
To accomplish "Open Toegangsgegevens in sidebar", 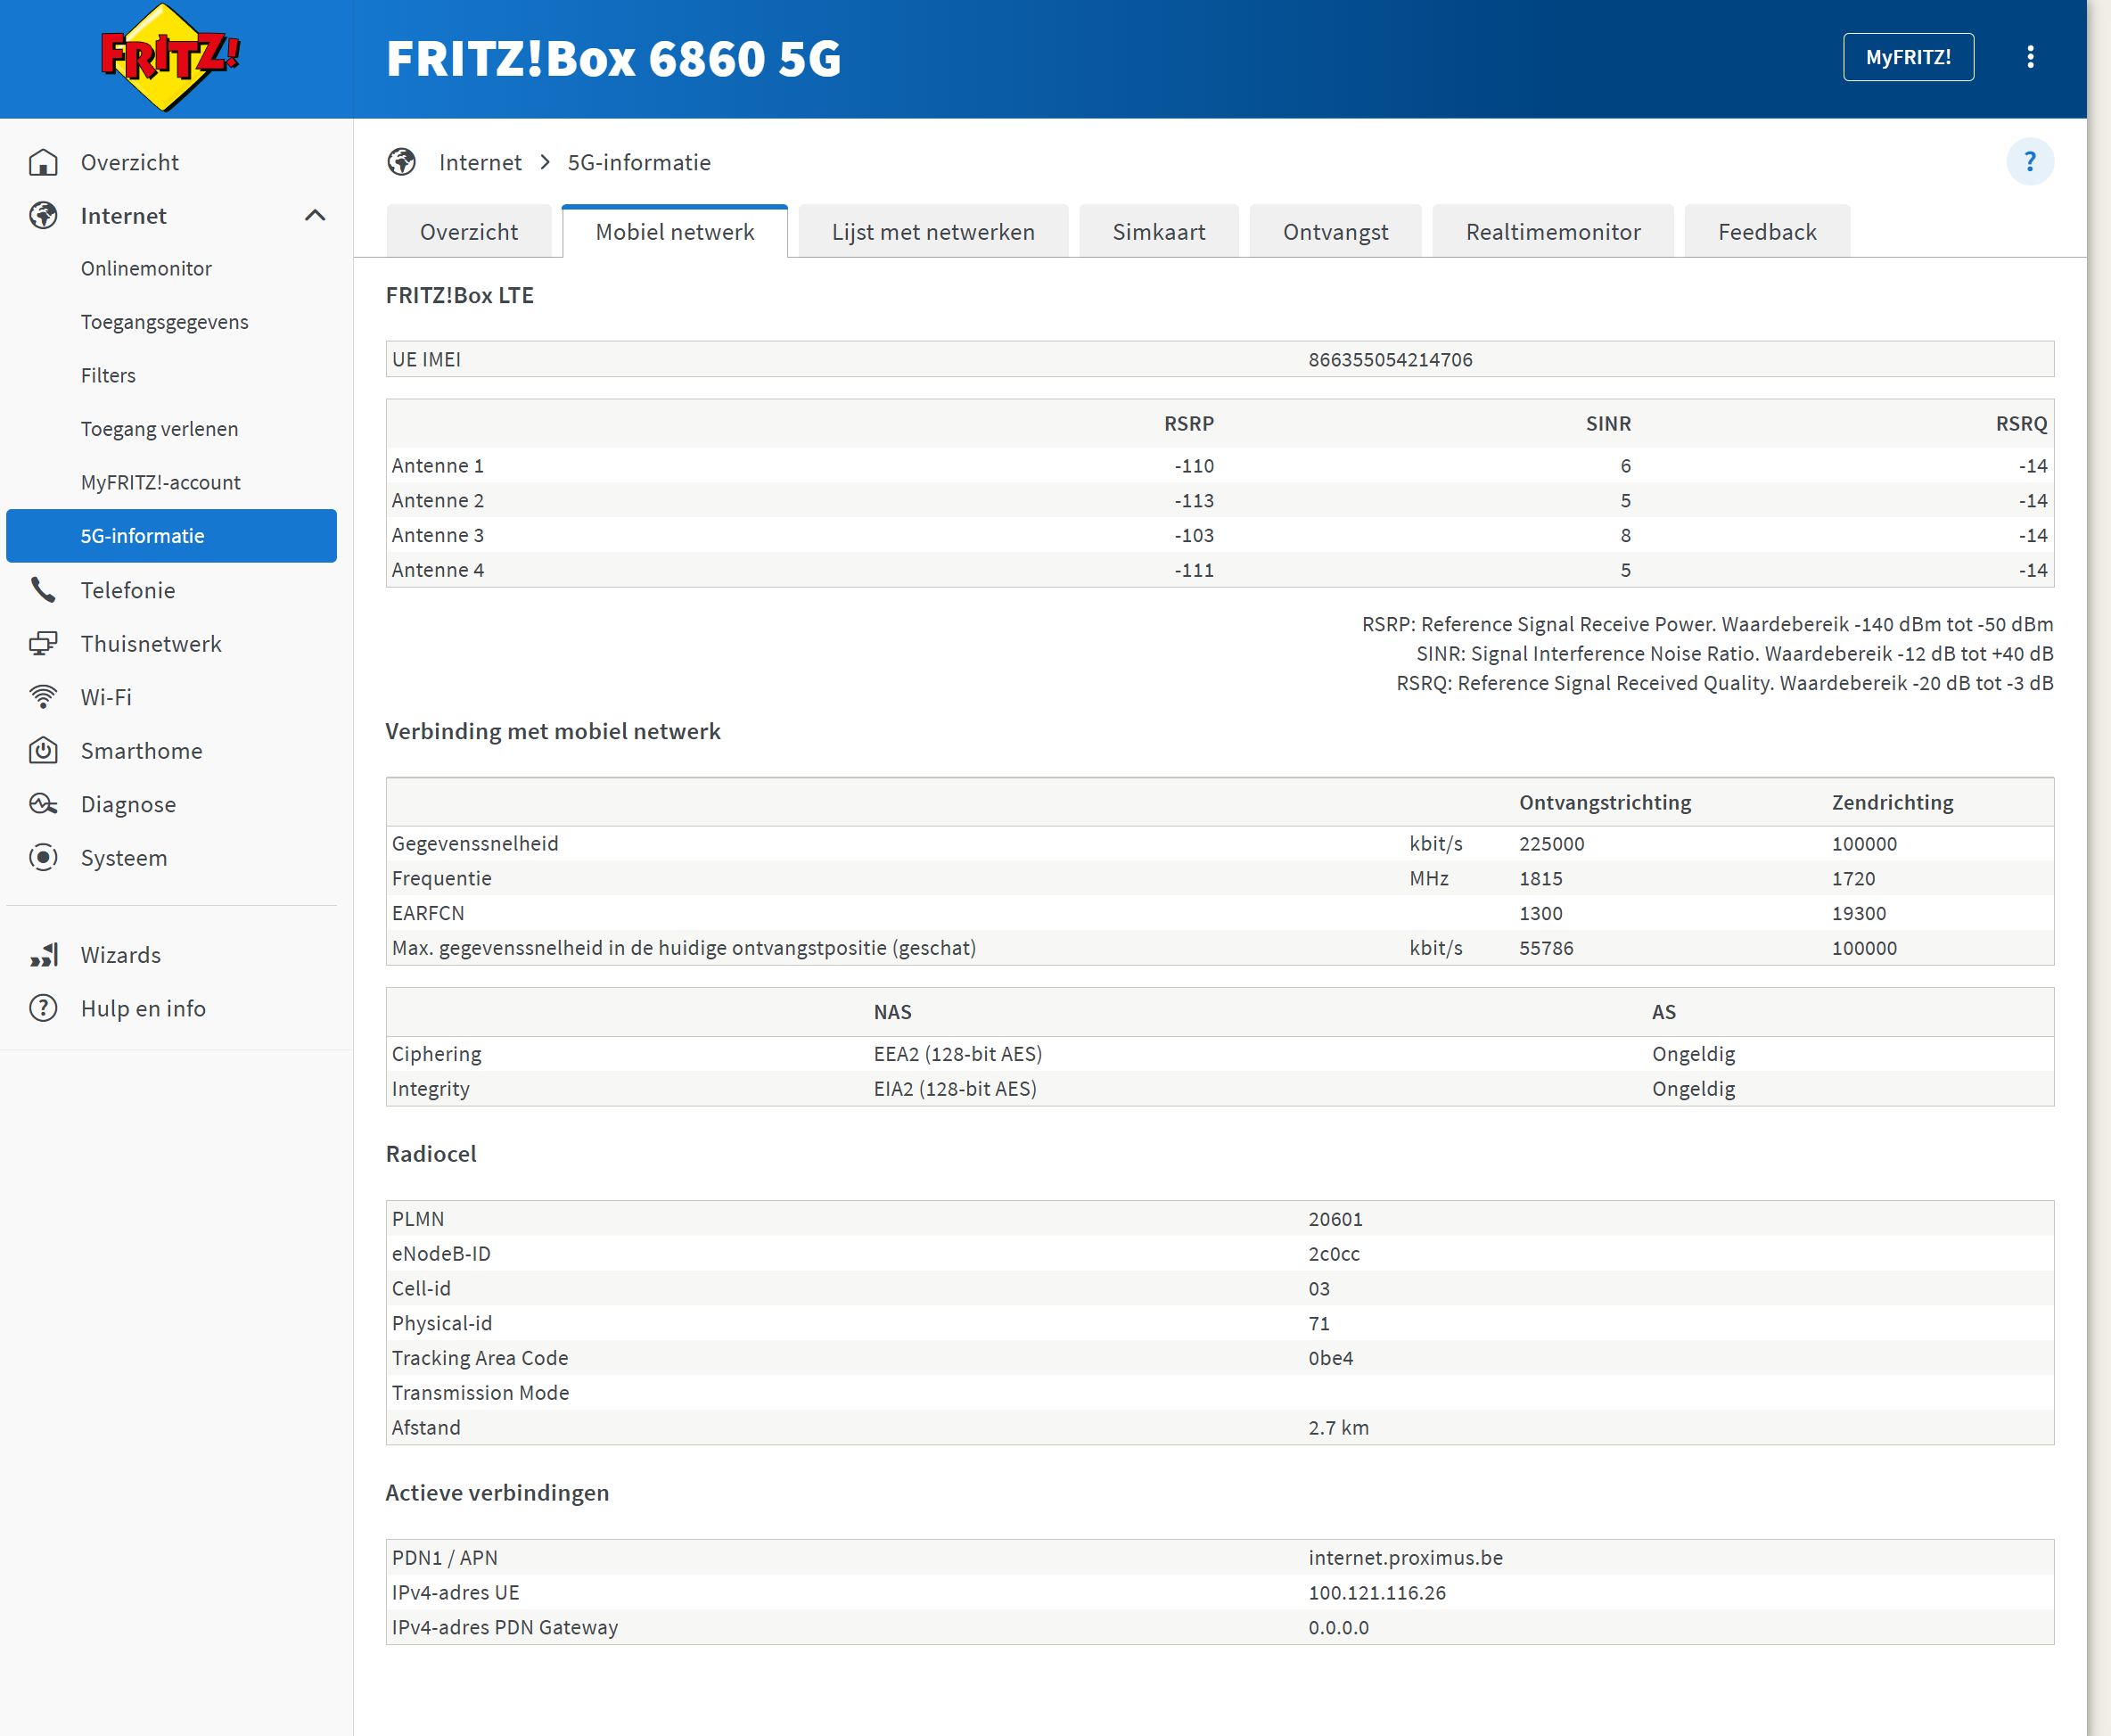I will click(x=165, y=322).
